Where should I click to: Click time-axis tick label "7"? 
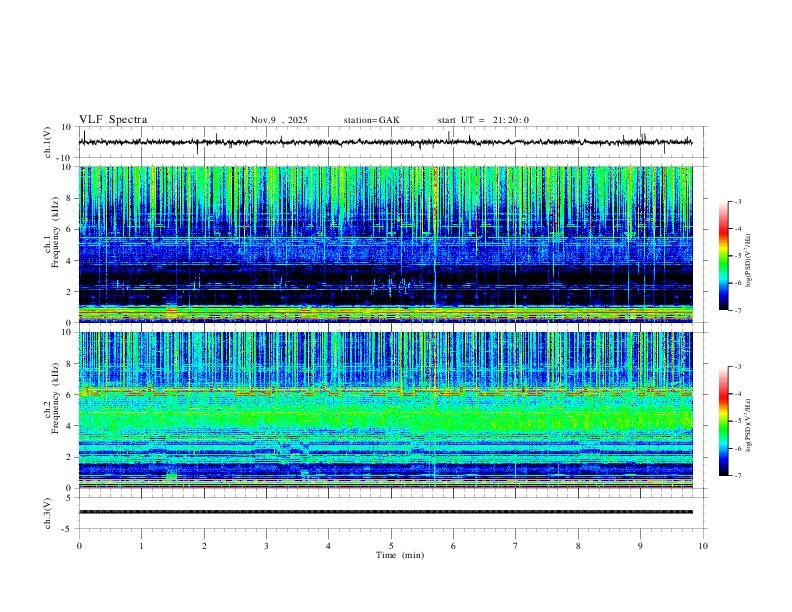pyautogui.click(x=516, y=546)
